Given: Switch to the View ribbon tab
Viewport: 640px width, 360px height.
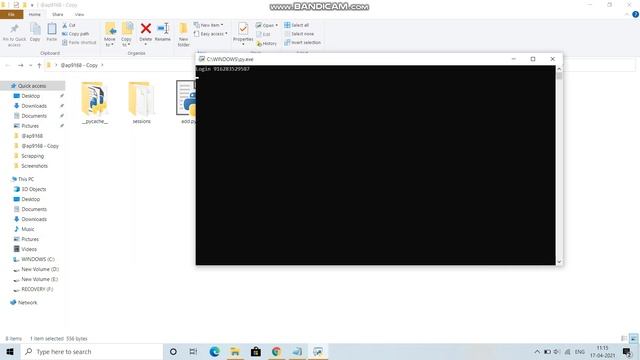Looking at the screenshot, I should (79, 14).
